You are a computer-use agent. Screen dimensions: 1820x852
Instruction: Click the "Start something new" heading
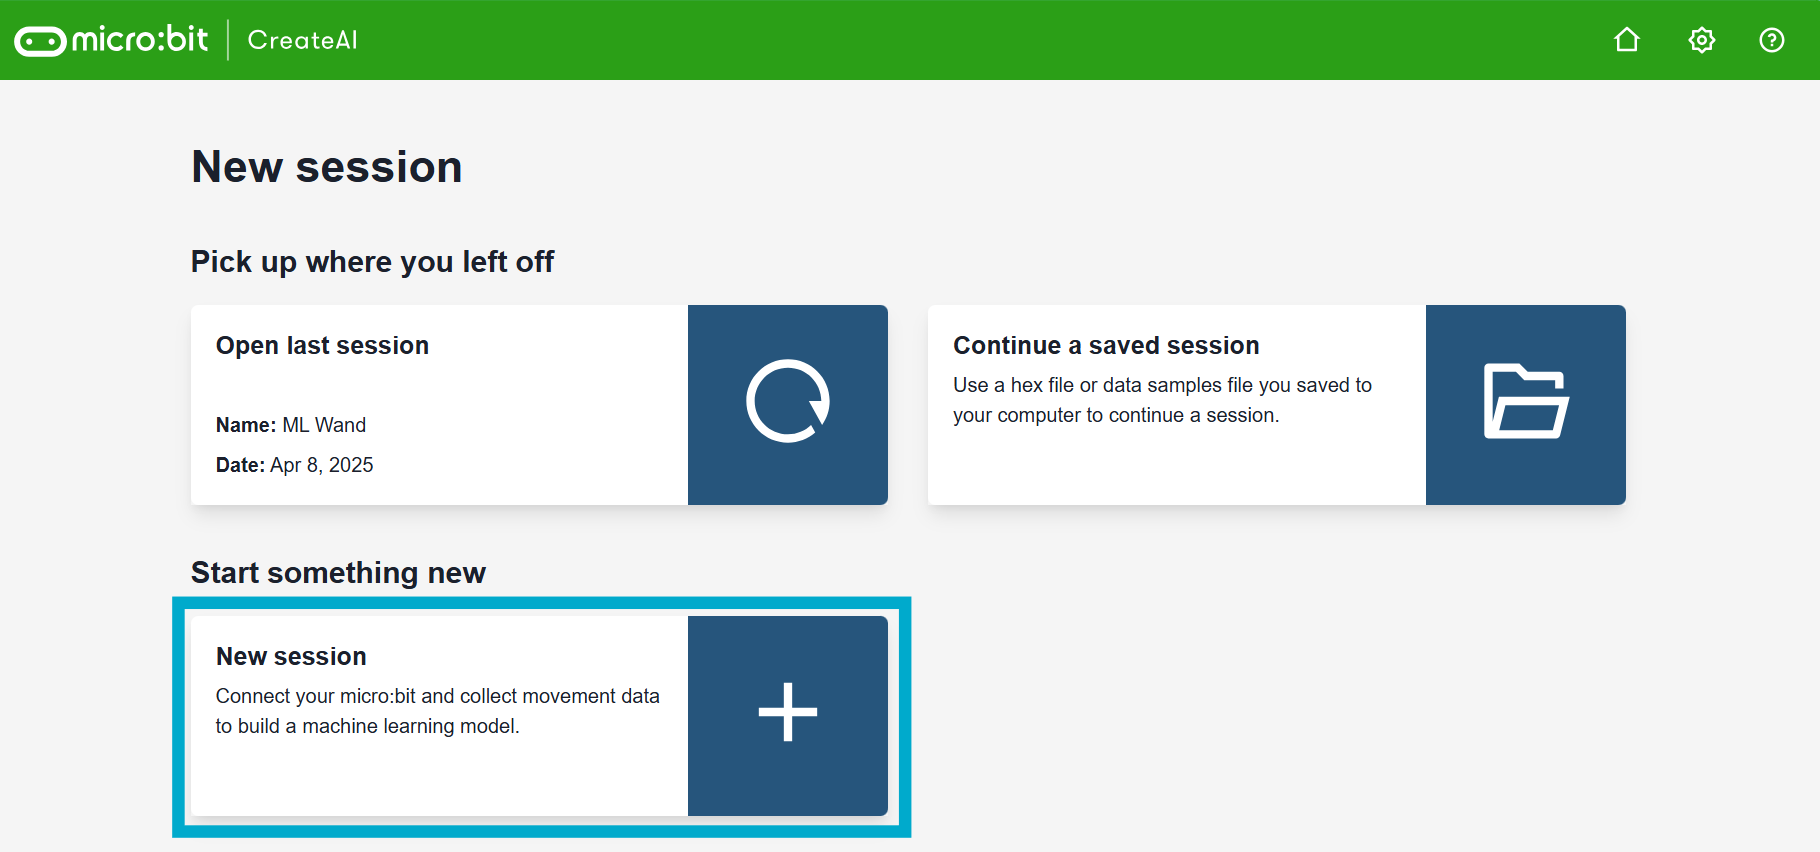[338, 573]
